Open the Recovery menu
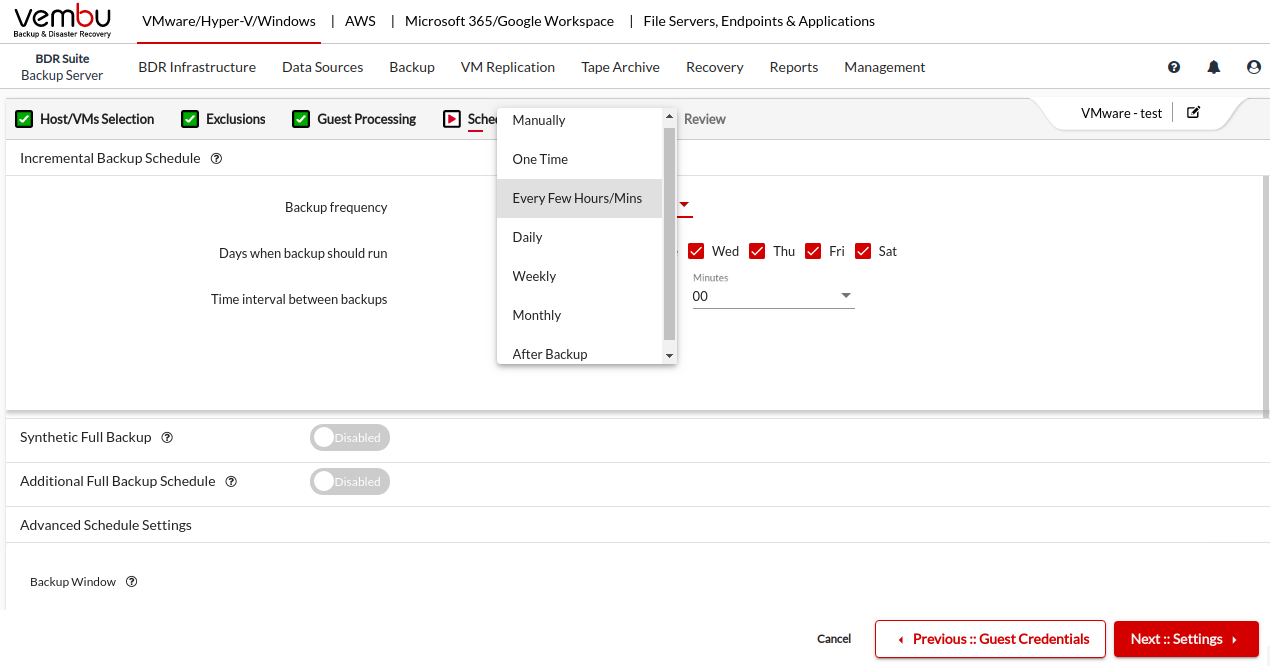1270x666 pixels. click(x=714, y=67)
